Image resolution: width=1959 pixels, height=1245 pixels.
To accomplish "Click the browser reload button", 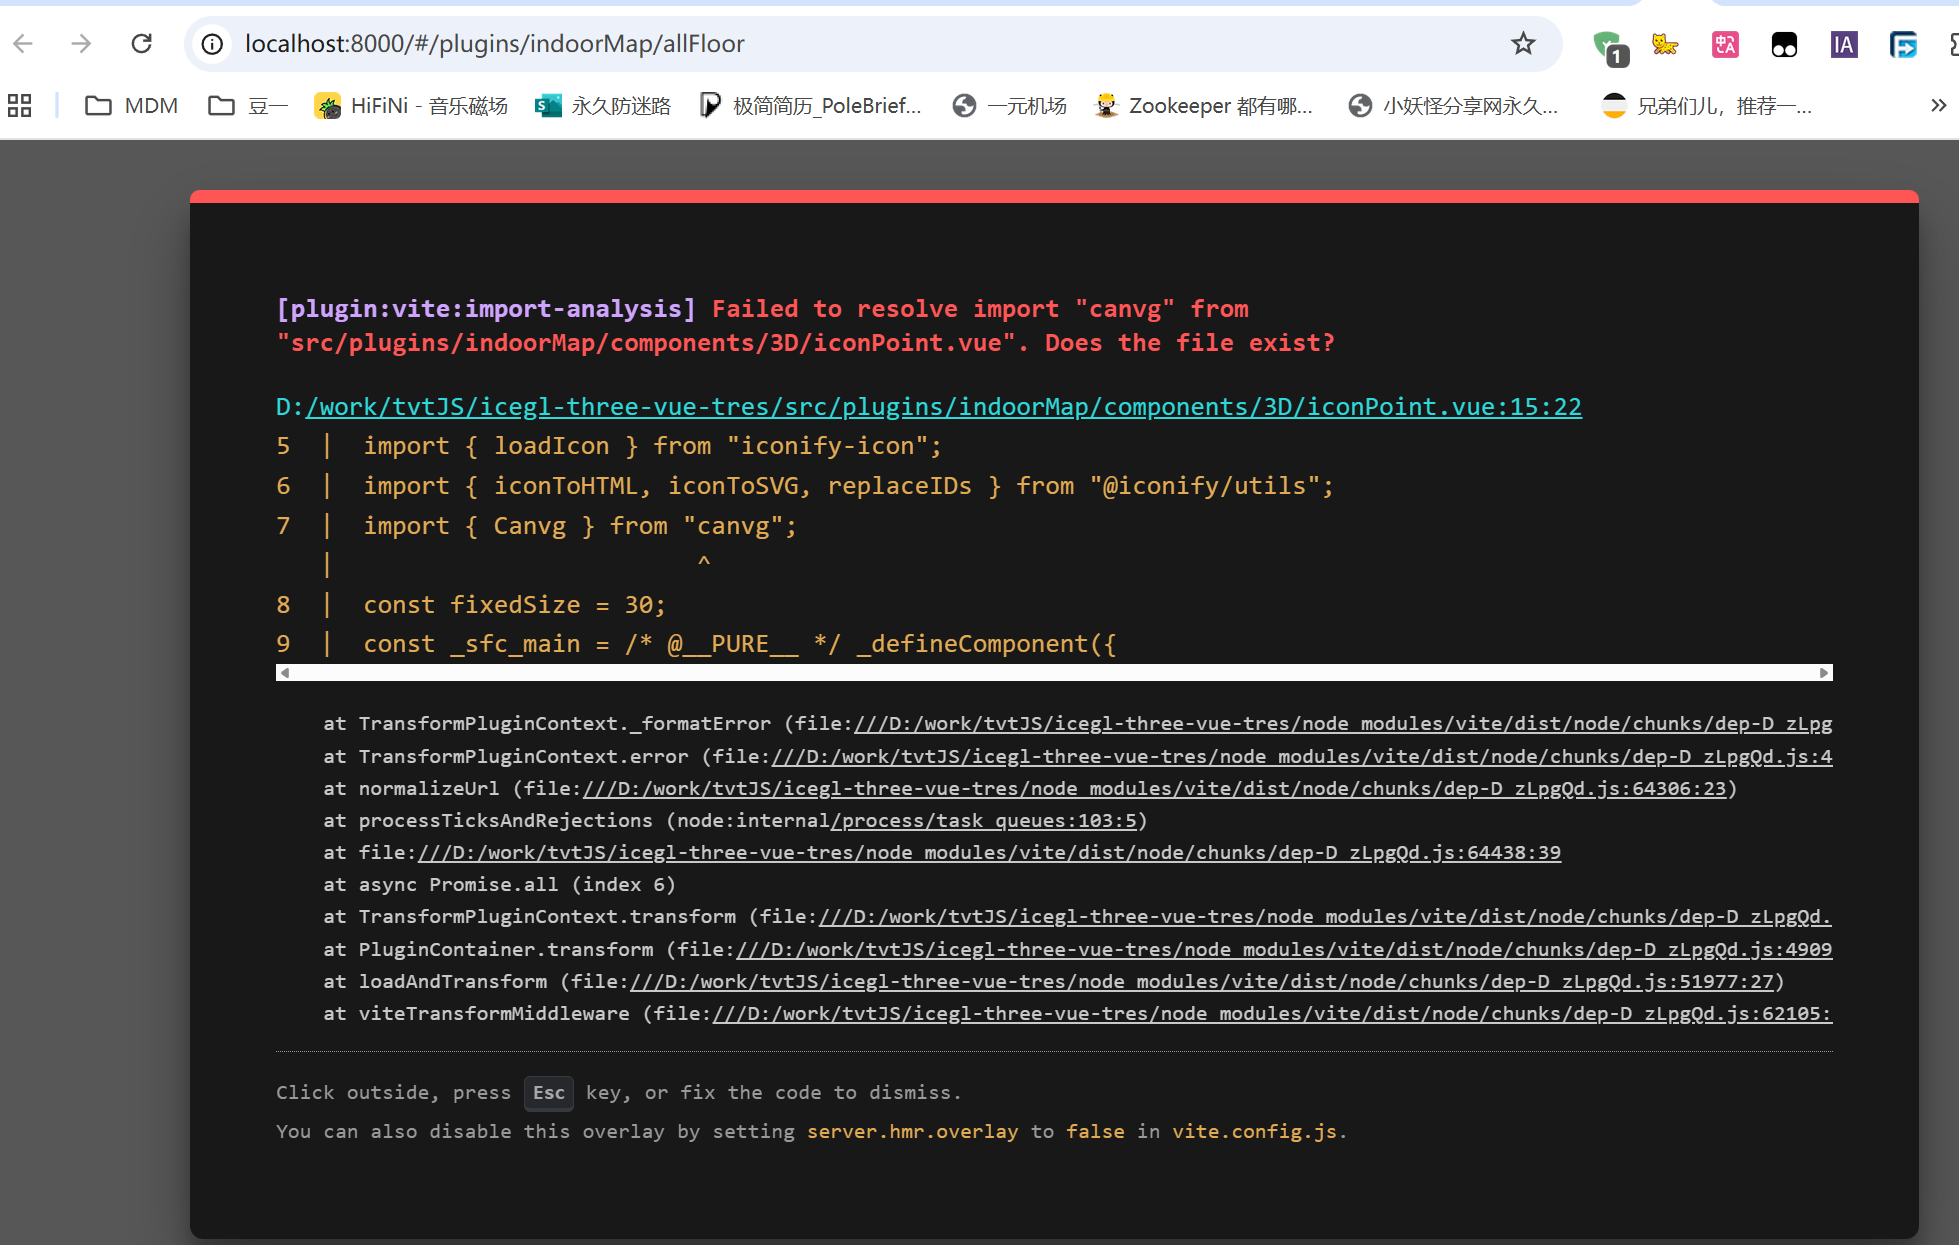I will coord(142,44).
